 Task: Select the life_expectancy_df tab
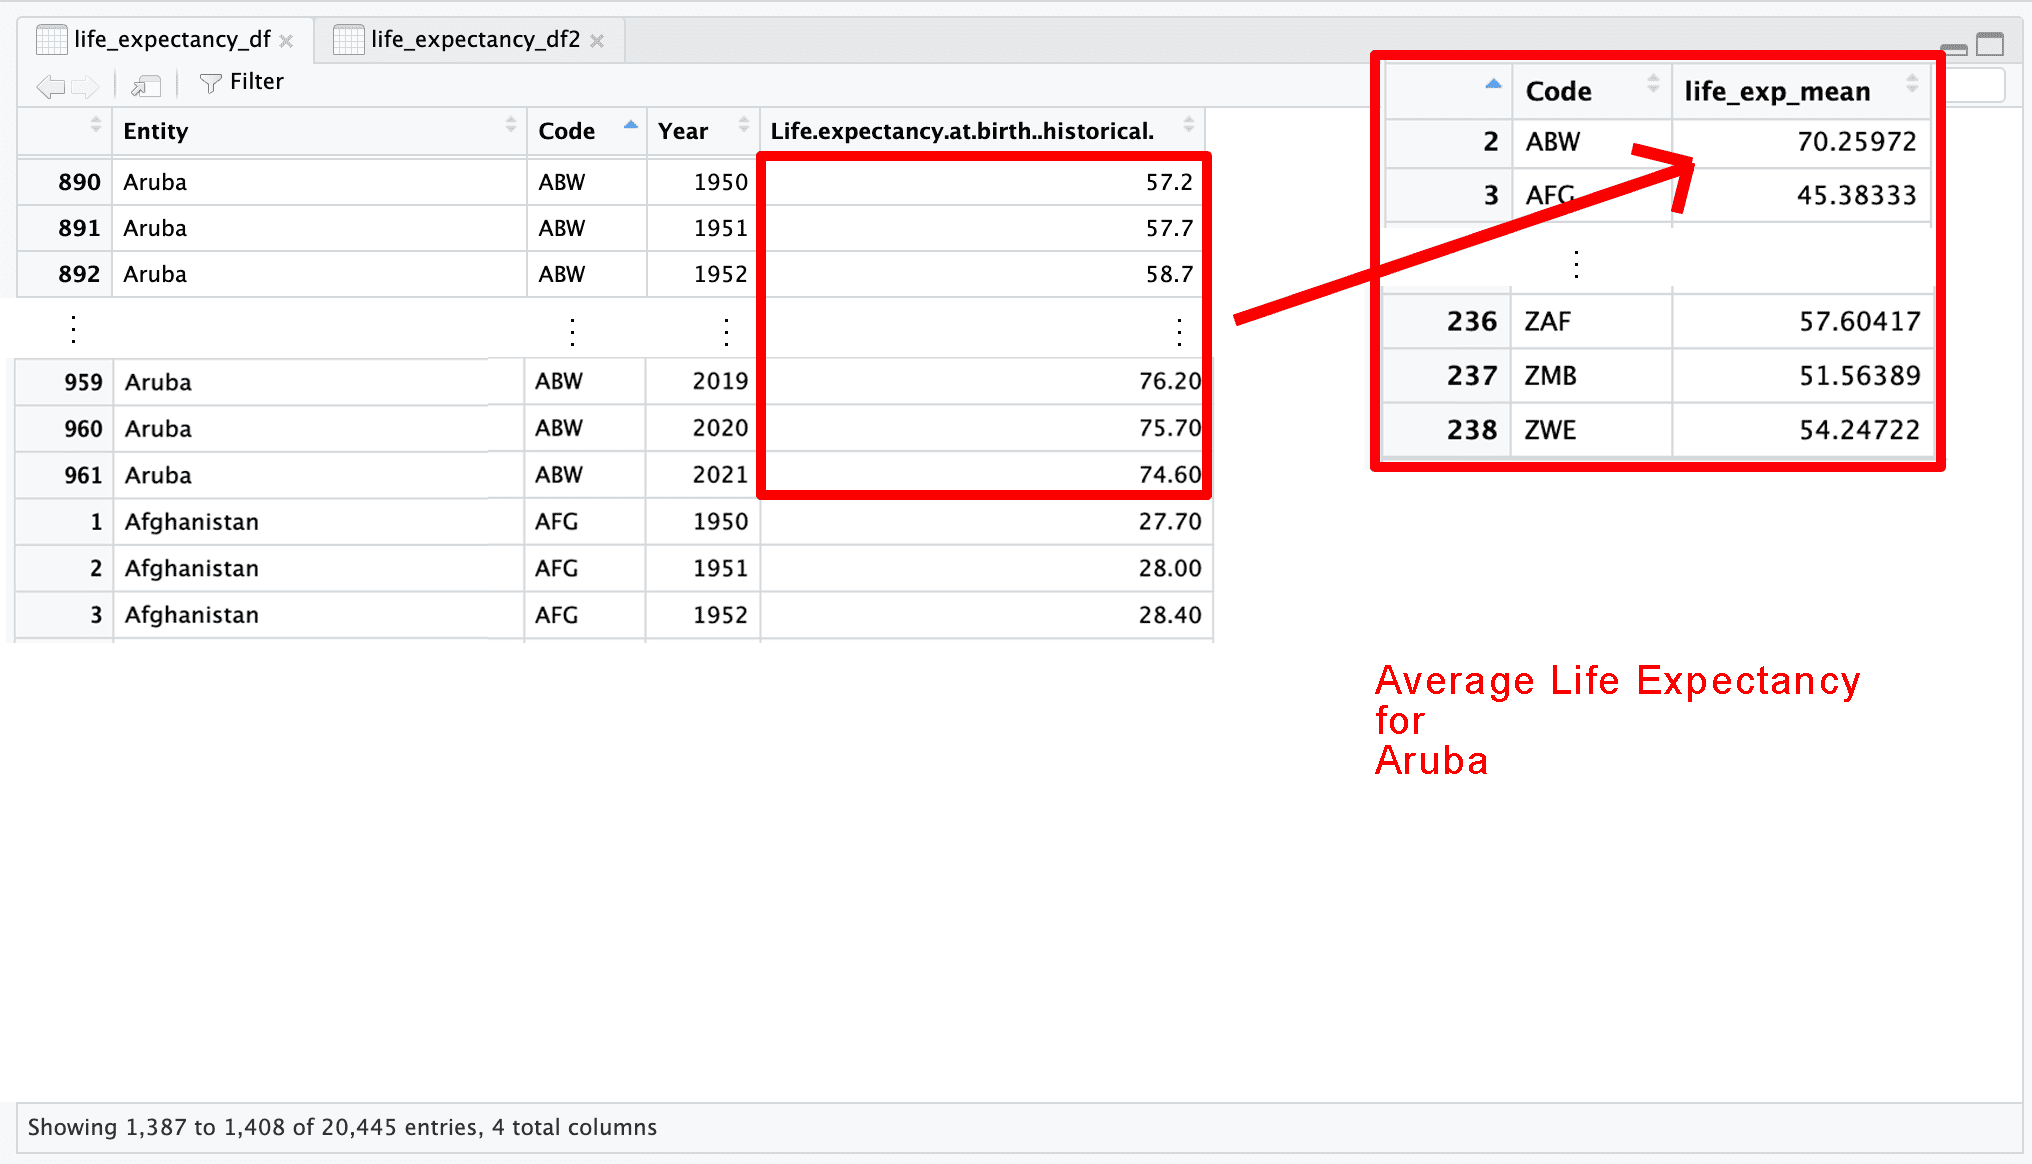coord(171,39)
